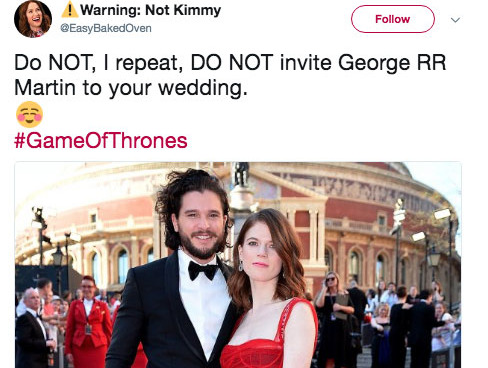Click the Follow button

pyautogui.click(x=393, y=19)
